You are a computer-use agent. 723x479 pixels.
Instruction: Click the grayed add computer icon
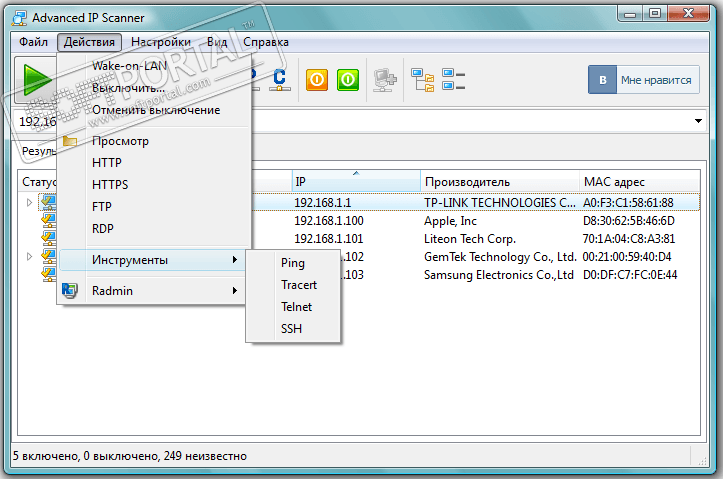pyautogui.click(x=385, y=80)
